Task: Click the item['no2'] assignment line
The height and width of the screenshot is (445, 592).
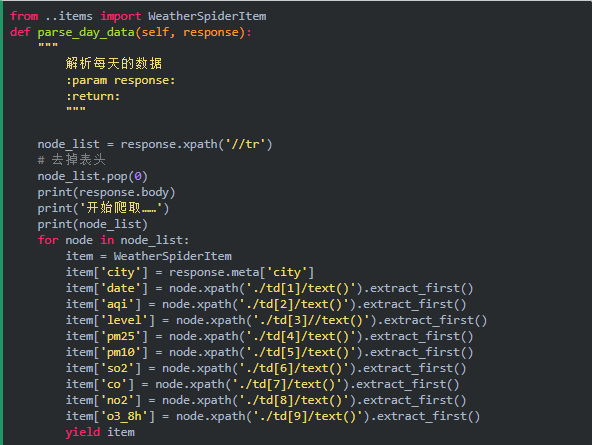Action: (x=266, y=400)
